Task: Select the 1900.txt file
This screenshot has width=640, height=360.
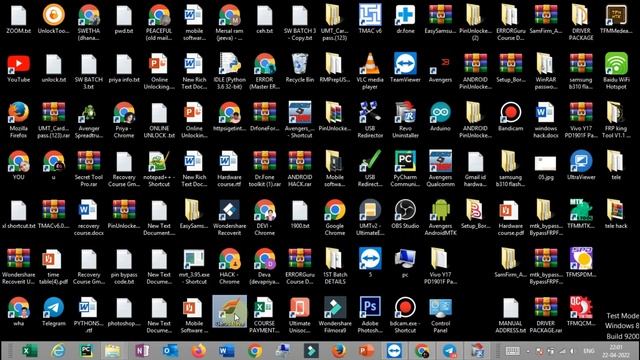Action: click(300, 214)
